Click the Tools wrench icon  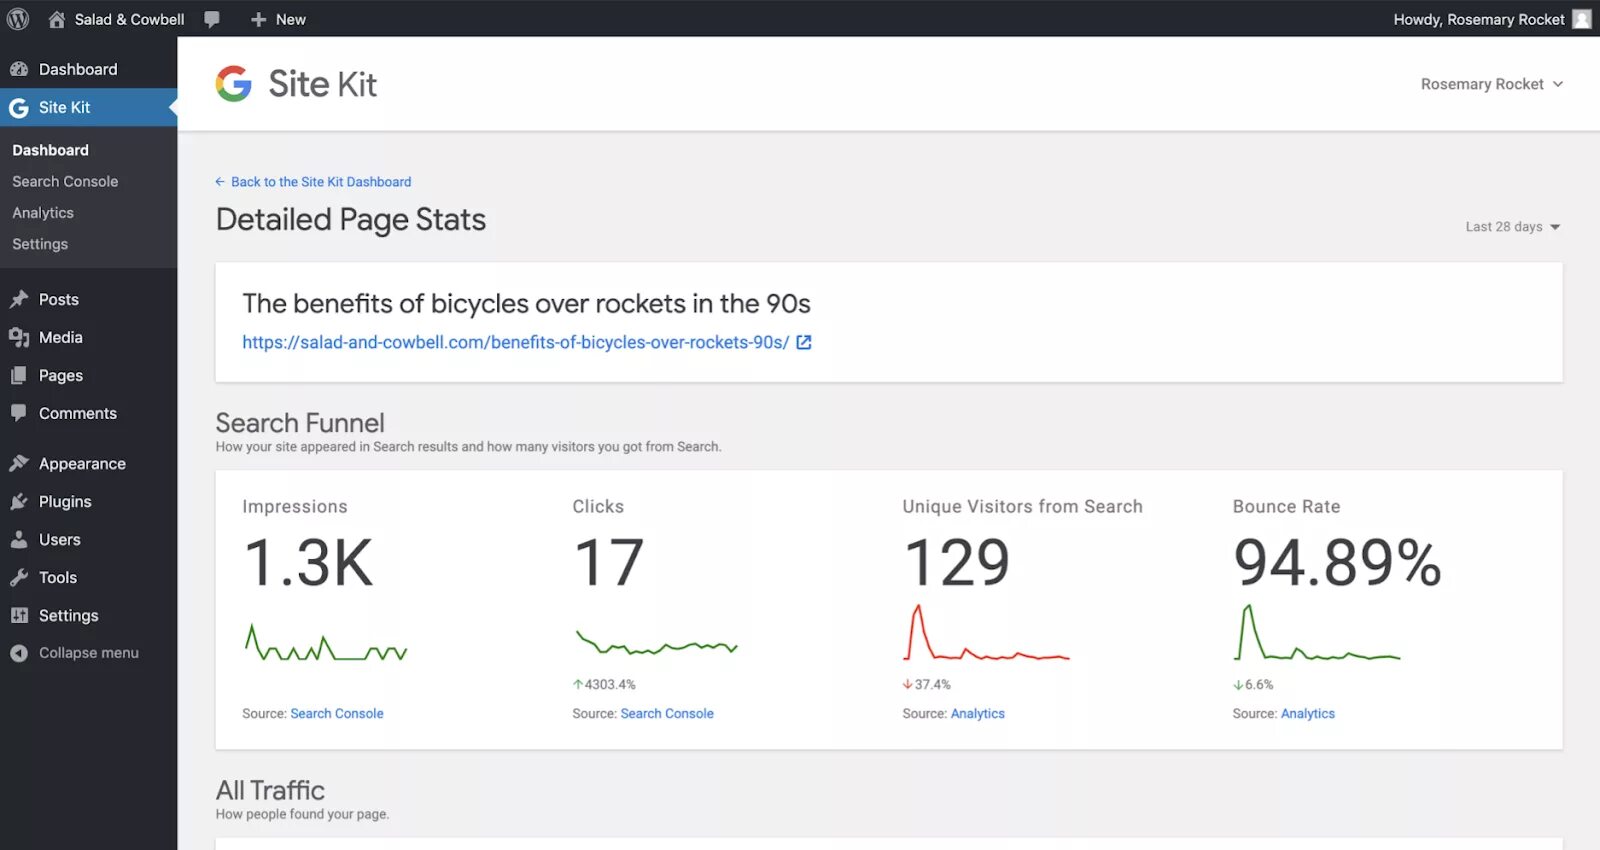coord(19,577)
